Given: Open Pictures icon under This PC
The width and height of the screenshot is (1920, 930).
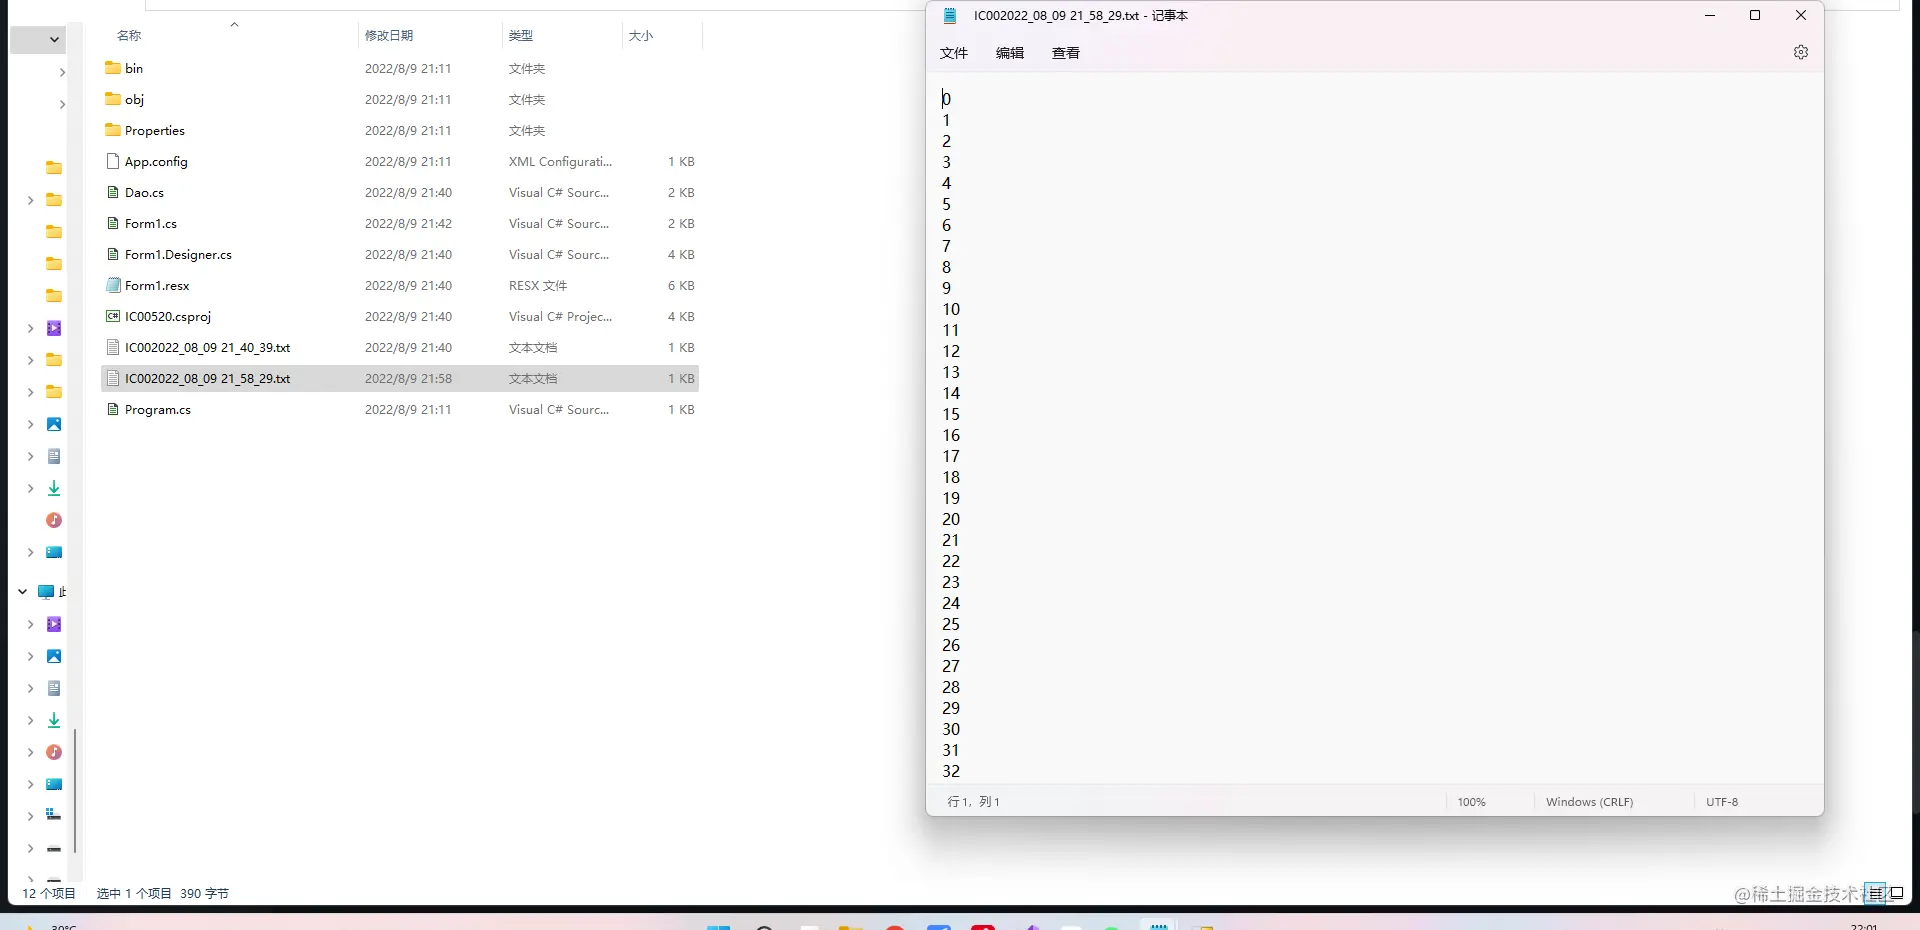Looking at the screenshot, I should tap(54, 656).
